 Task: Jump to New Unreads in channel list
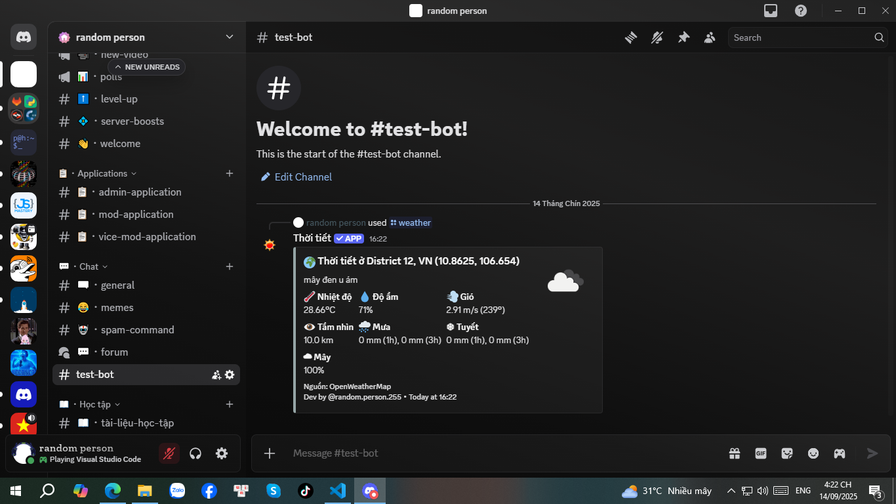click(x=147, y=67)
